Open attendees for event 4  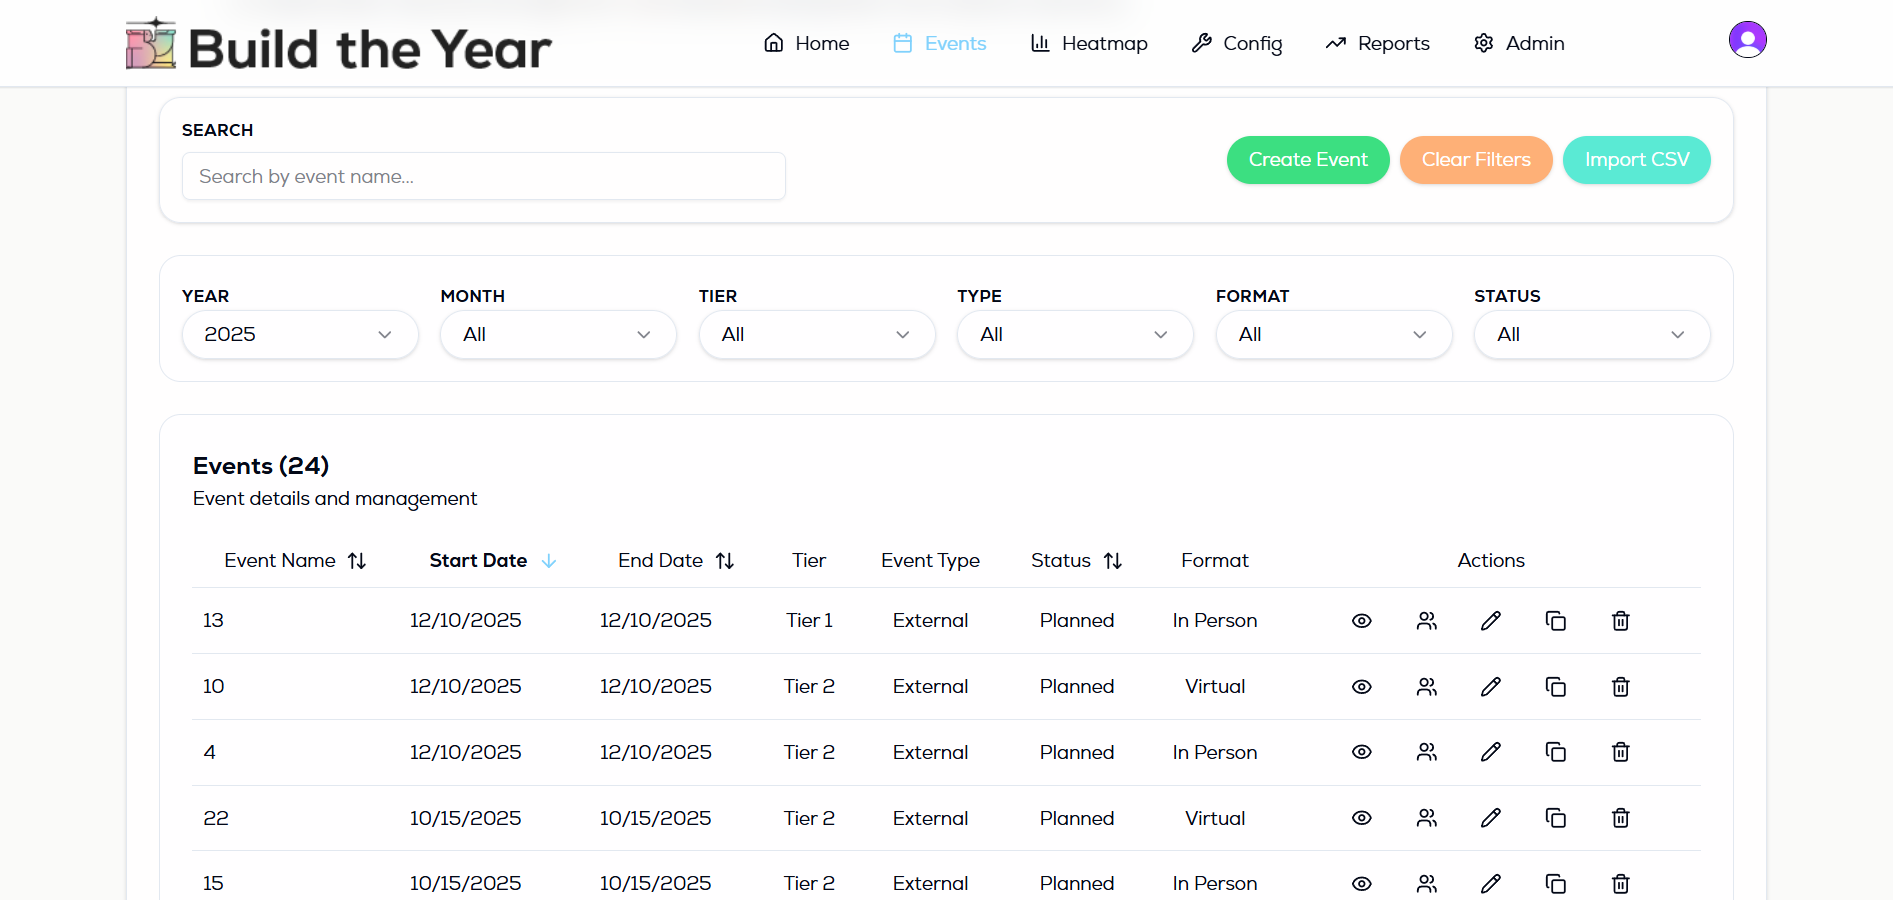point(1427,752)
